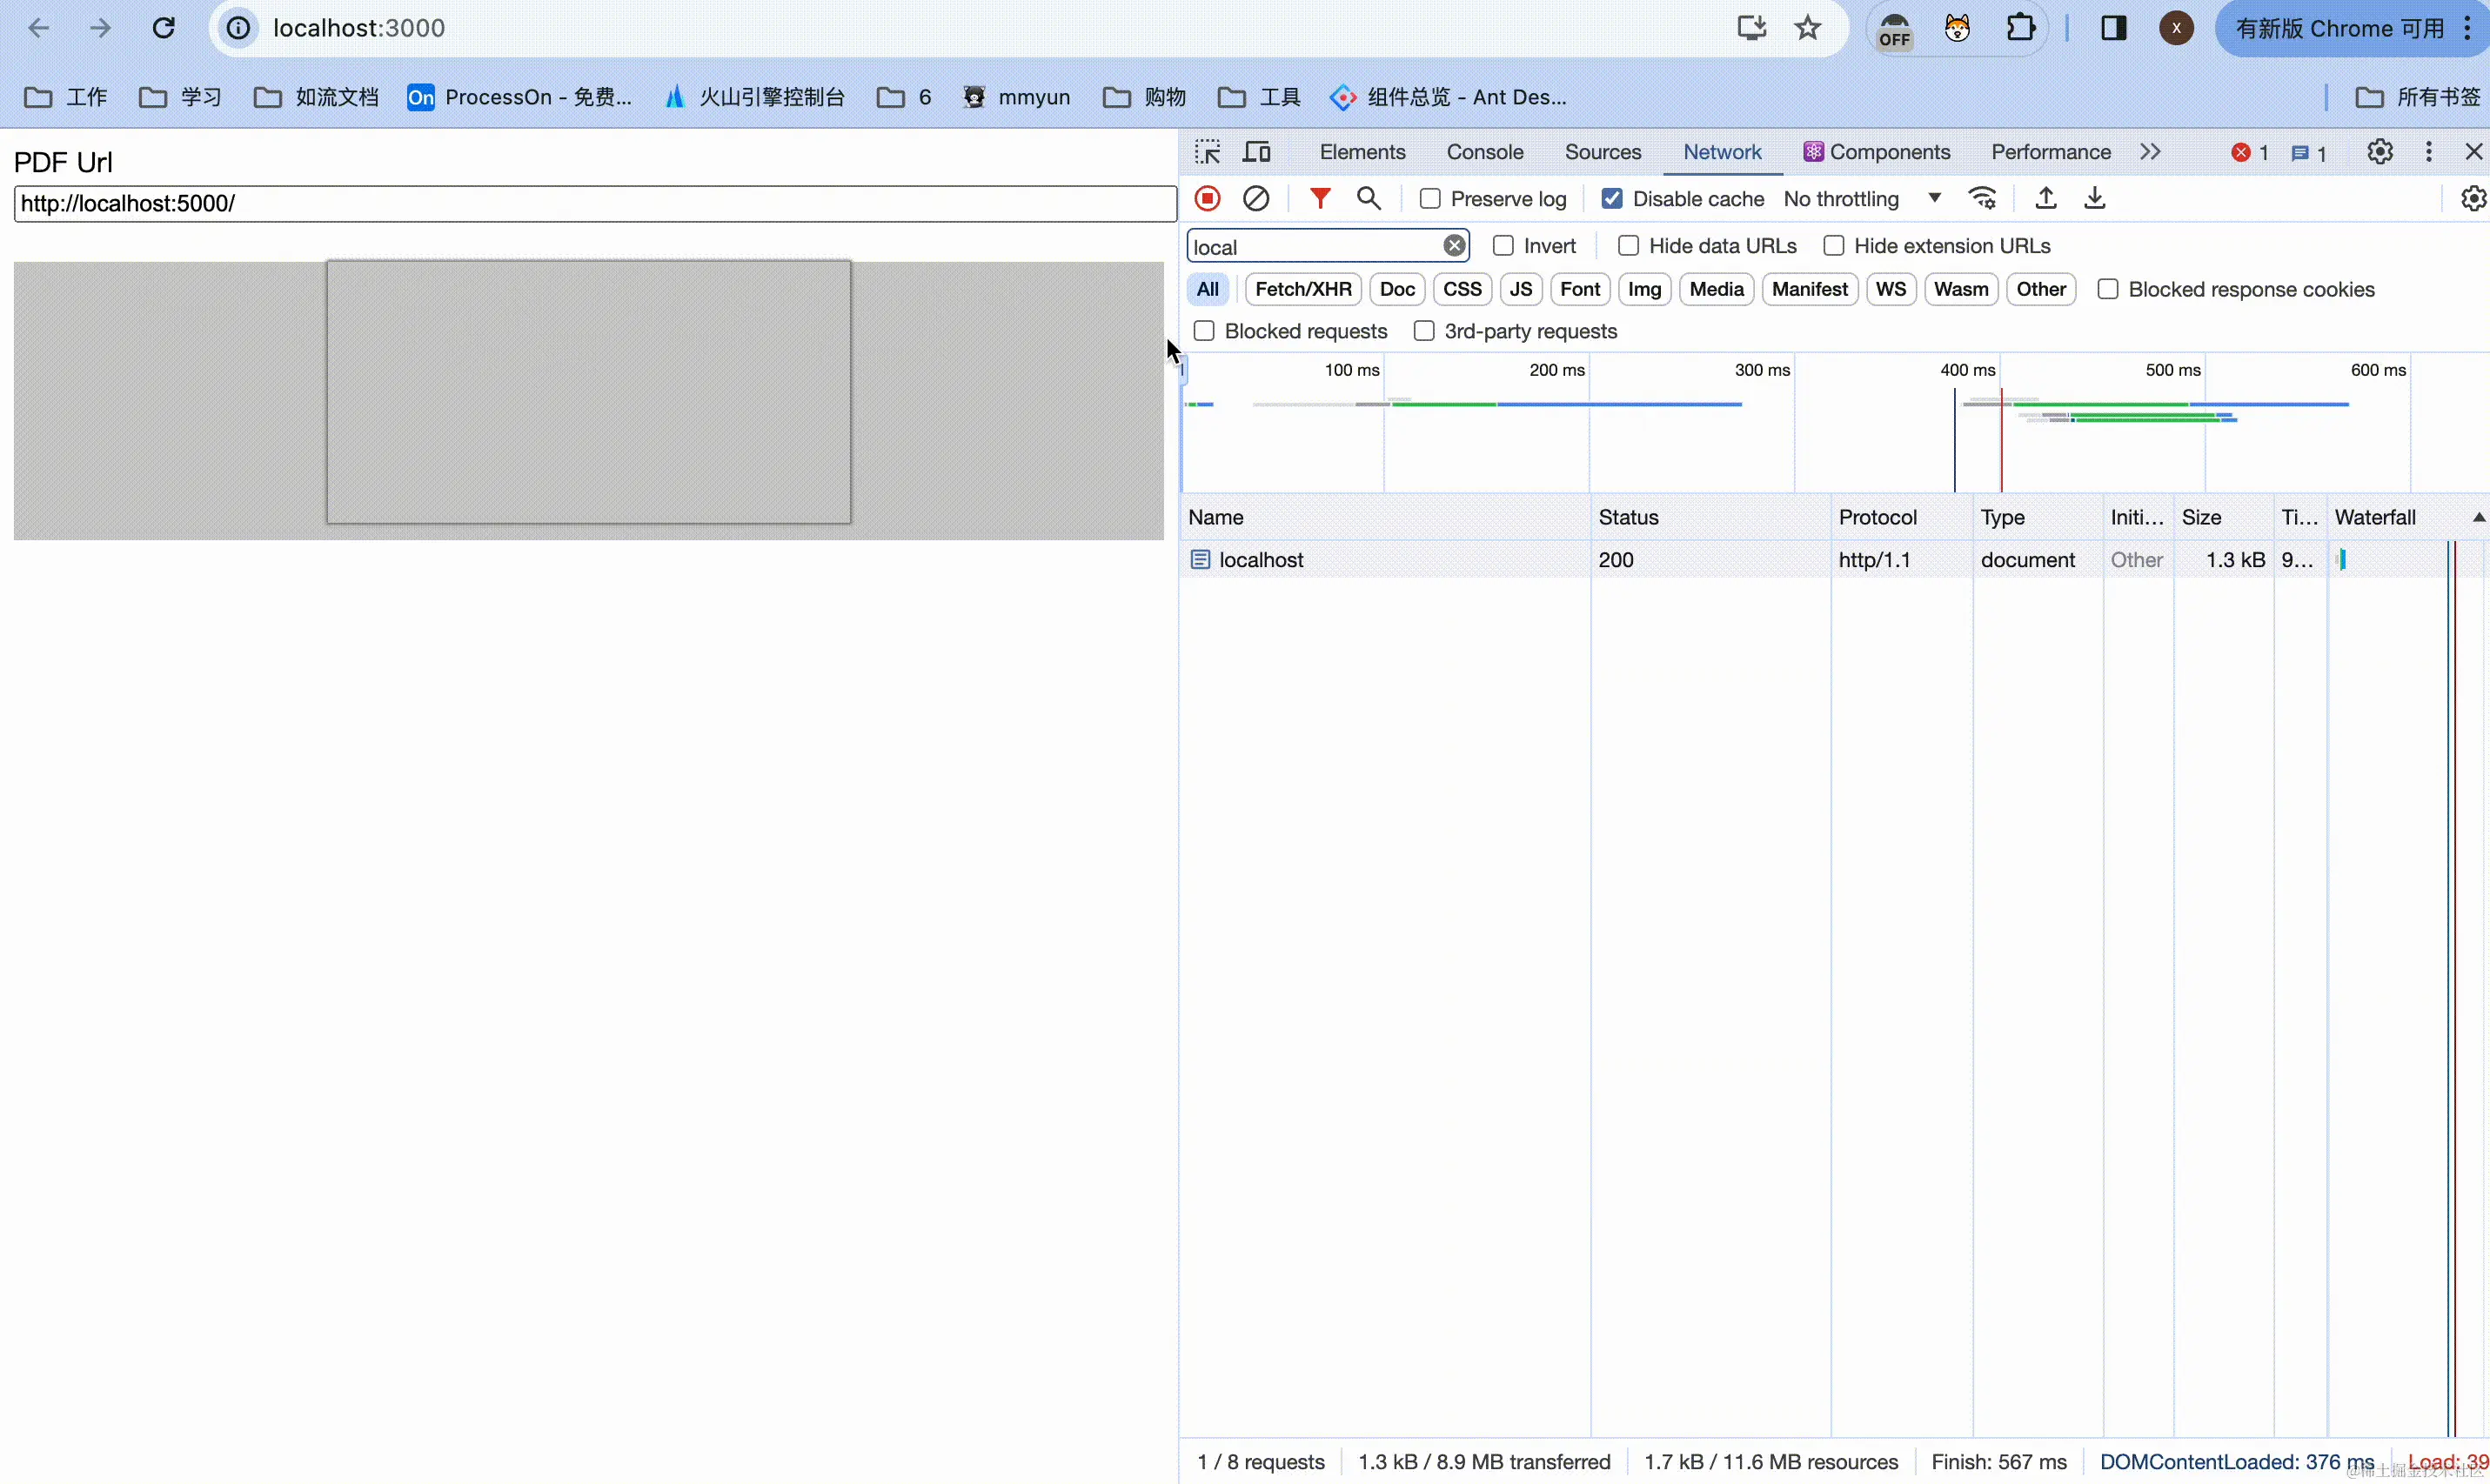2490x1484 pixels.
Task: Click the 400 ms timeline overview marker
Action: (x=1967, y=370)
